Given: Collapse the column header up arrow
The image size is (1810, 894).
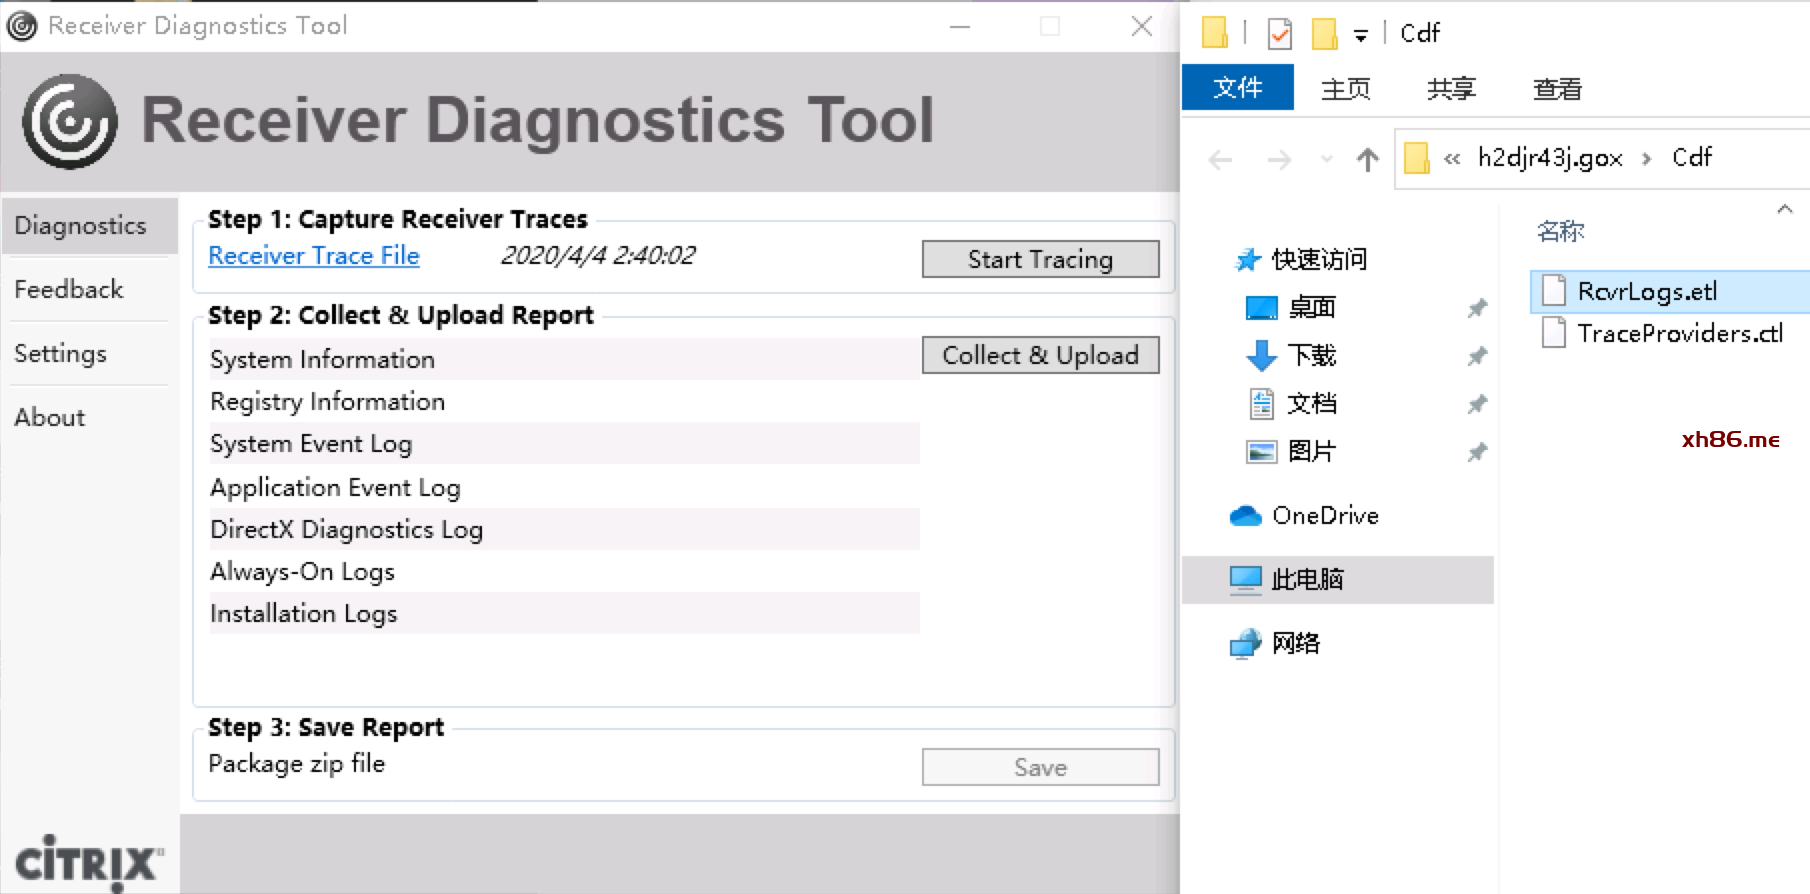Looking at the screenshot, I should pos(1784,209).
